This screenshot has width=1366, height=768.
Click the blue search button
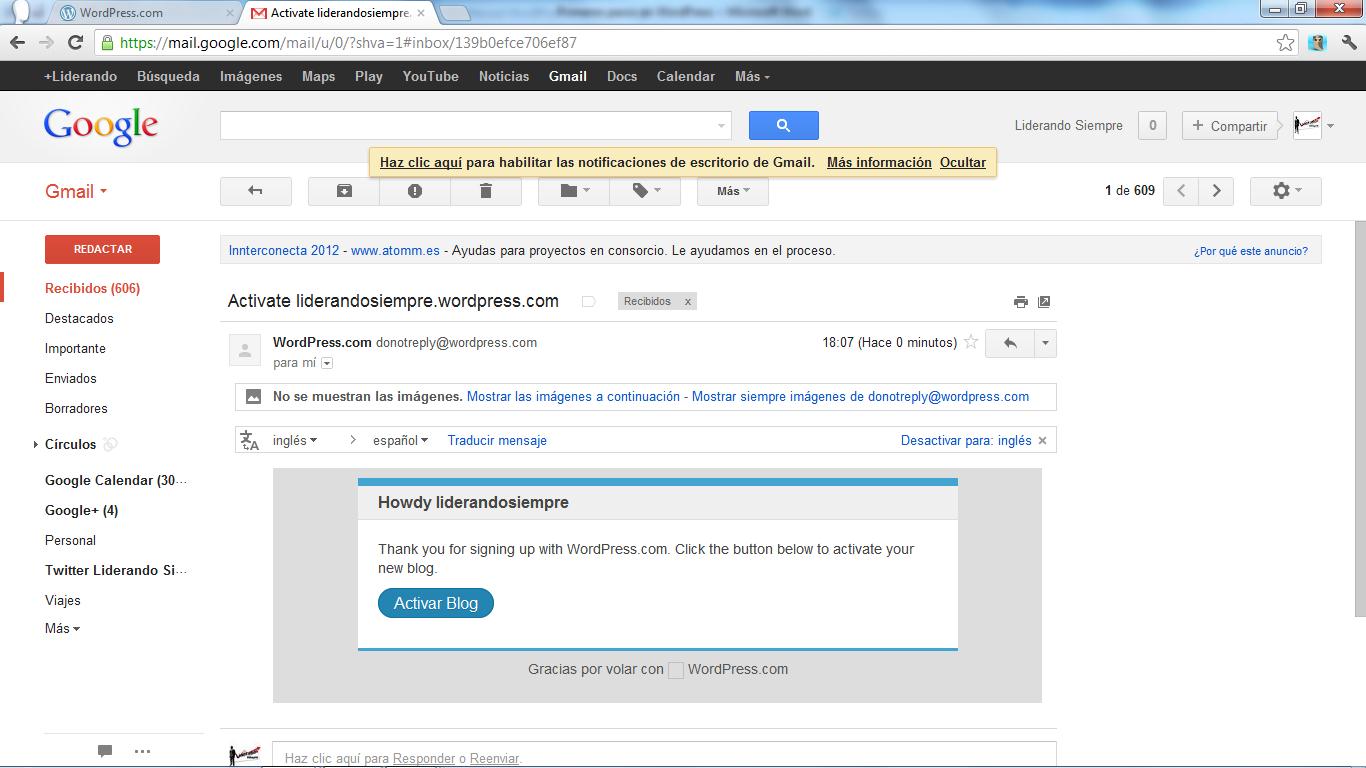(784, 125)
